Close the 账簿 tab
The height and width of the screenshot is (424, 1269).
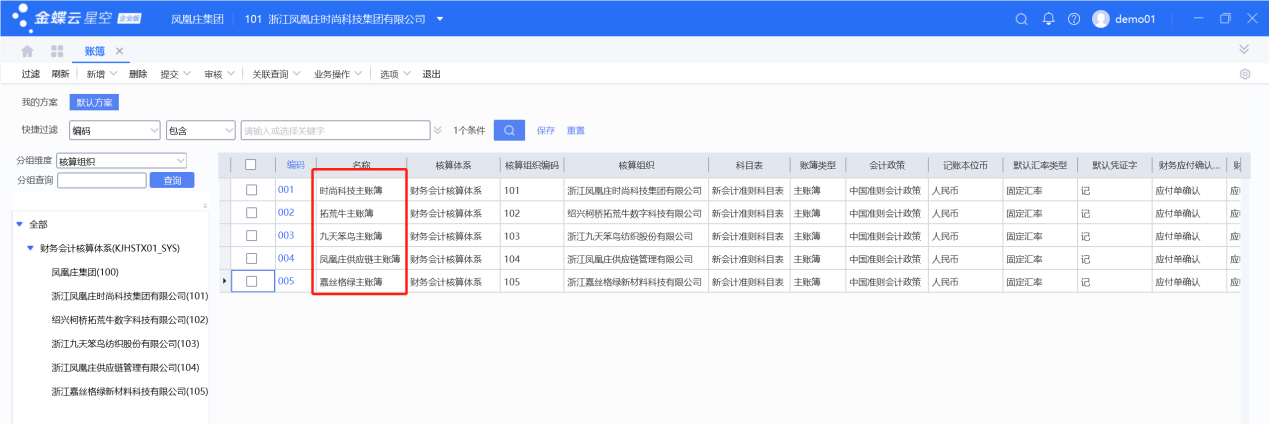[119, 51]
